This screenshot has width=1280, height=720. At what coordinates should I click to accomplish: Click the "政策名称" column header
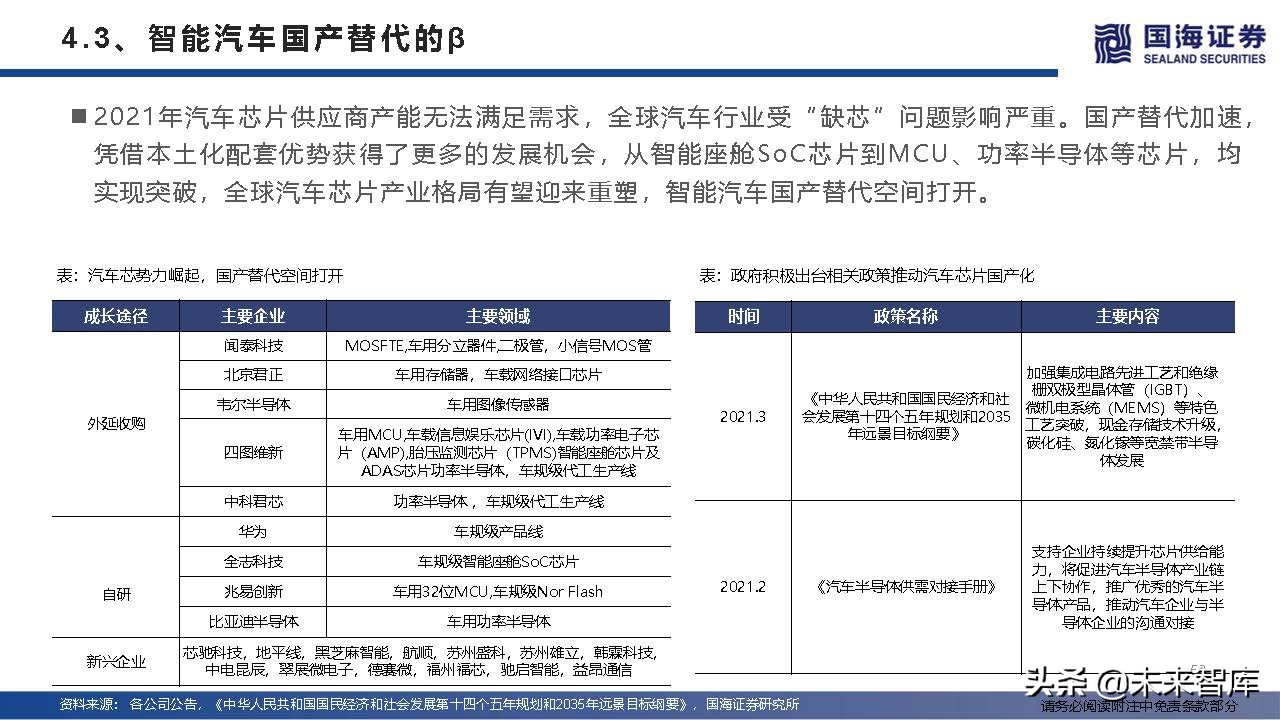906,316
